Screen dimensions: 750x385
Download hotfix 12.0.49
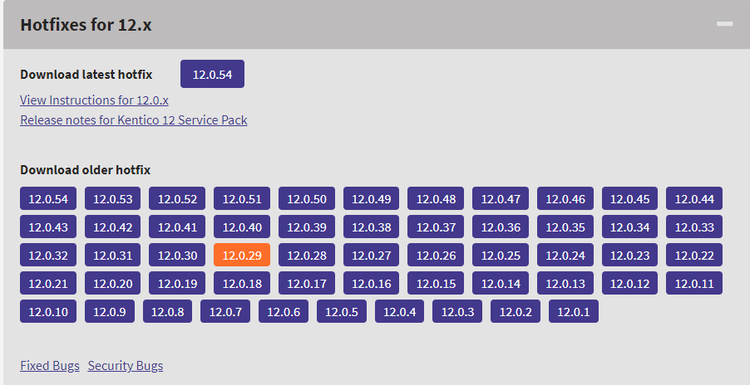coord(371,198)
